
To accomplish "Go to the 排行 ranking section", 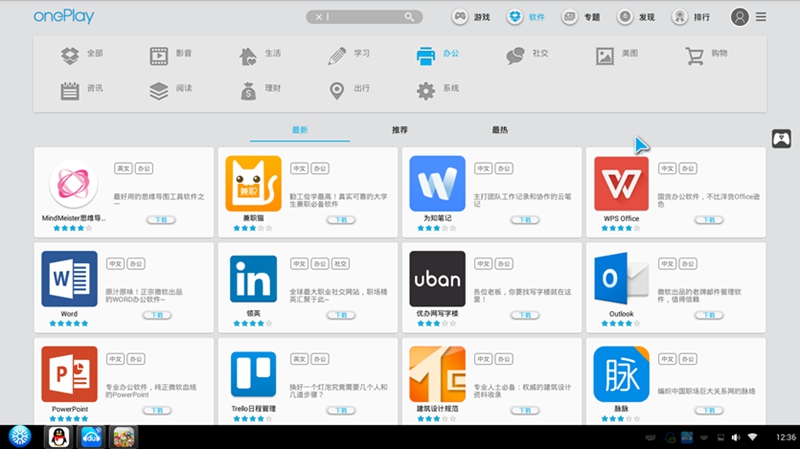I will 692,17.
